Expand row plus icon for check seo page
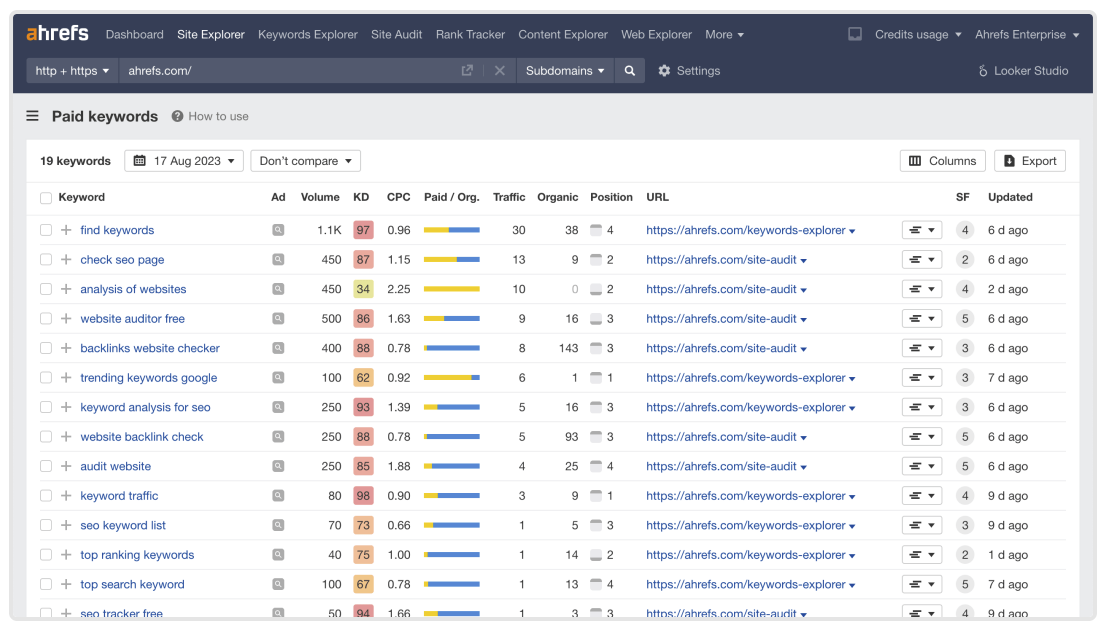The height and width of the screenshot is (633, 1114). click(x=66, y=260)
